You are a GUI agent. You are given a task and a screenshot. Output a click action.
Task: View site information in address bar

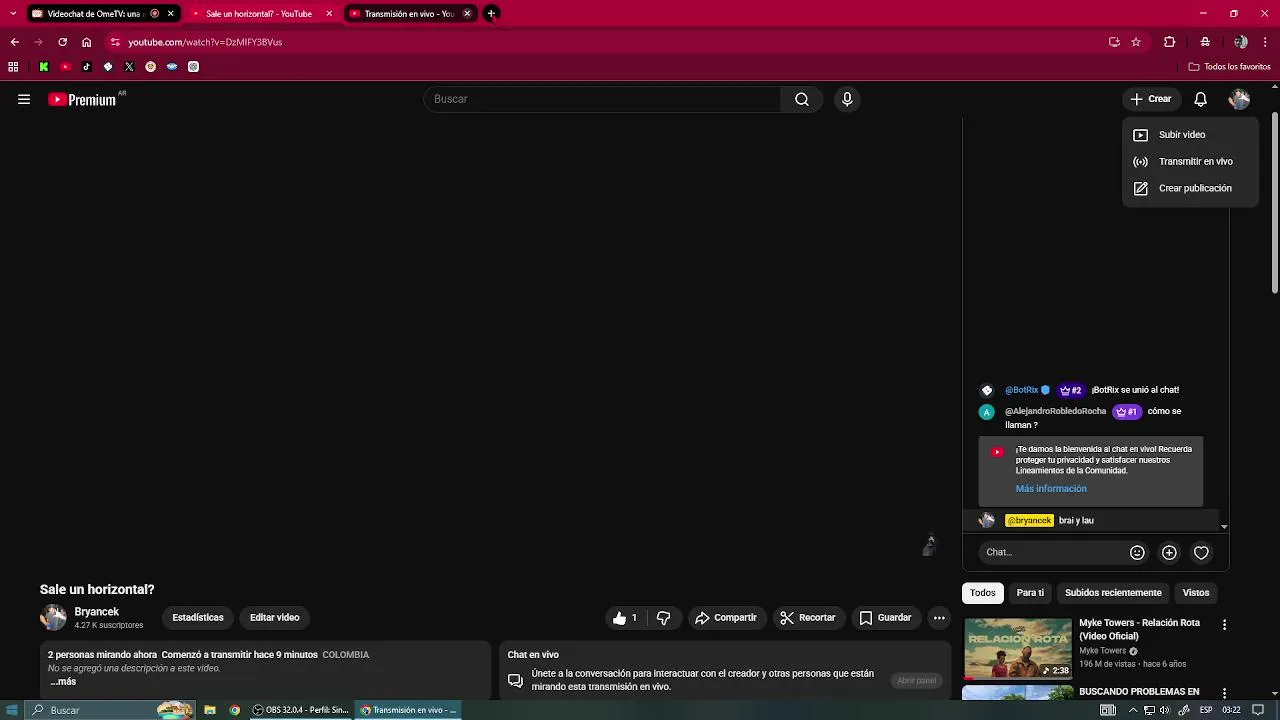point(115,42)
